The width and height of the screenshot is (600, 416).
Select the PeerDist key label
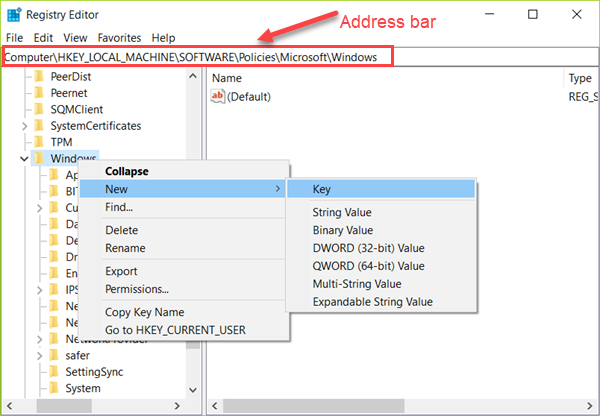(71, 77)
